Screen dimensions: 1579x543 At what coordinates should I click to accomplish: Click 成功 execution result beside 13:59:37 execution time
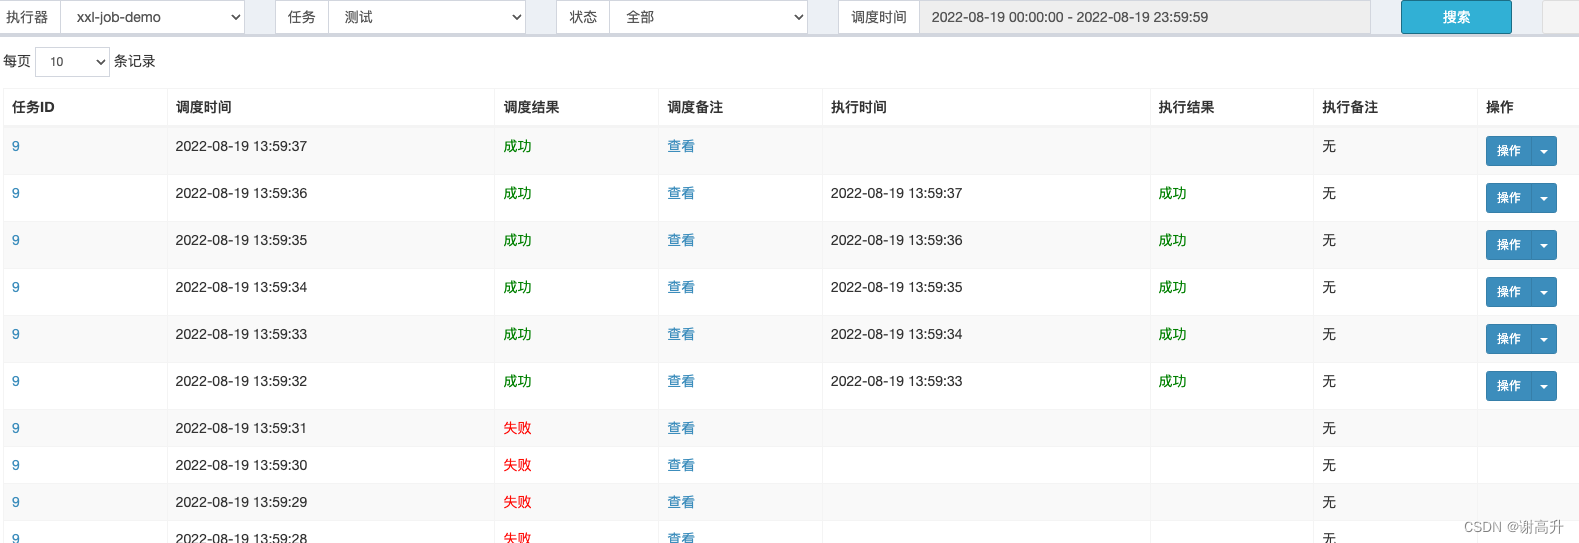[1172, 193]
